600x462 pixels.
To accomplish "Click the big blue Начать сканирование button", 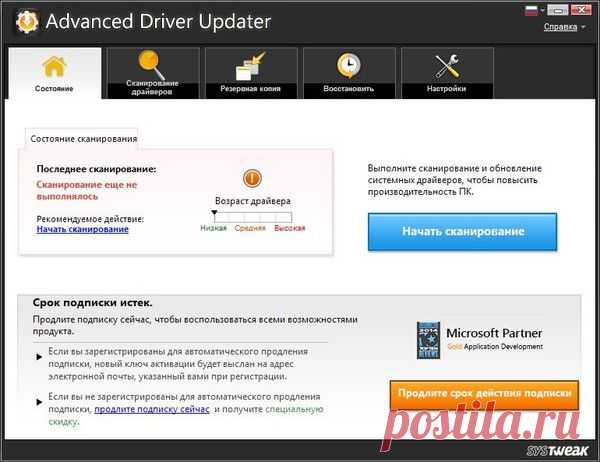I will click(462, 232).
